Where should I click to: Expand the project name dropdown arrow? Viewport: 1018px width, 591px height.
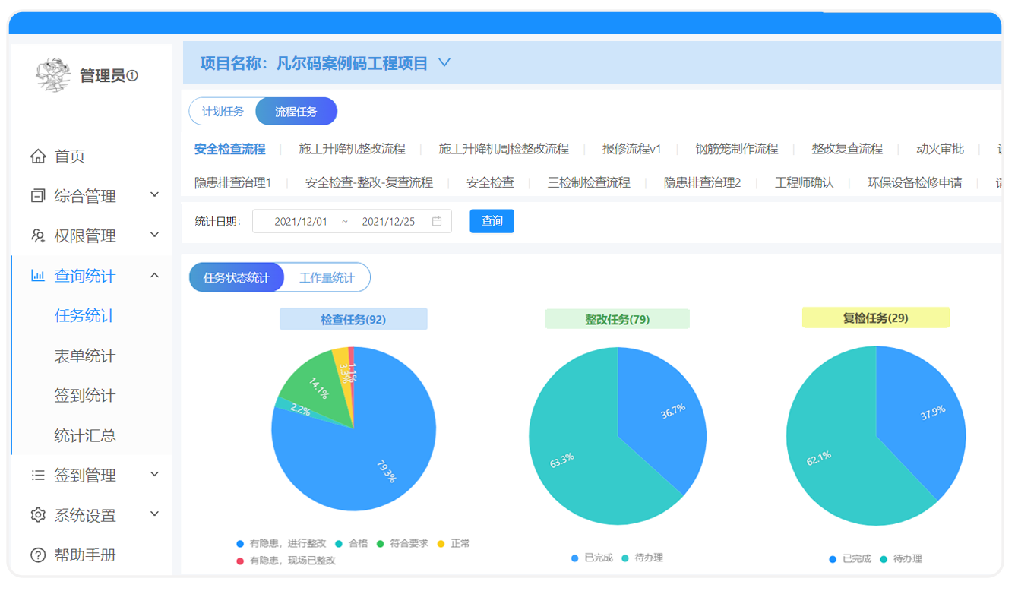(x=445, y=63)
